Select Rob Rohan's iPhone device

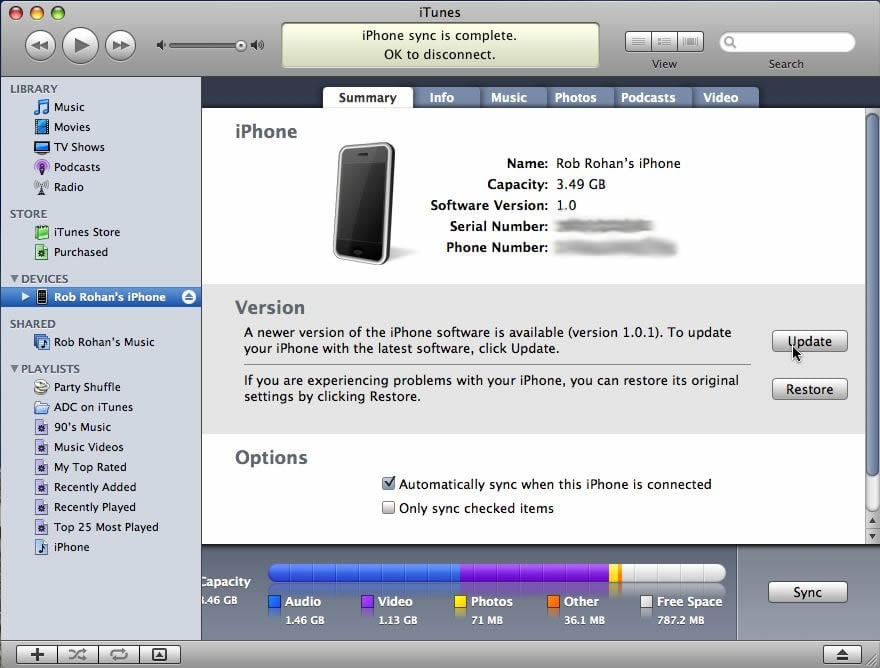click(101, 297)
